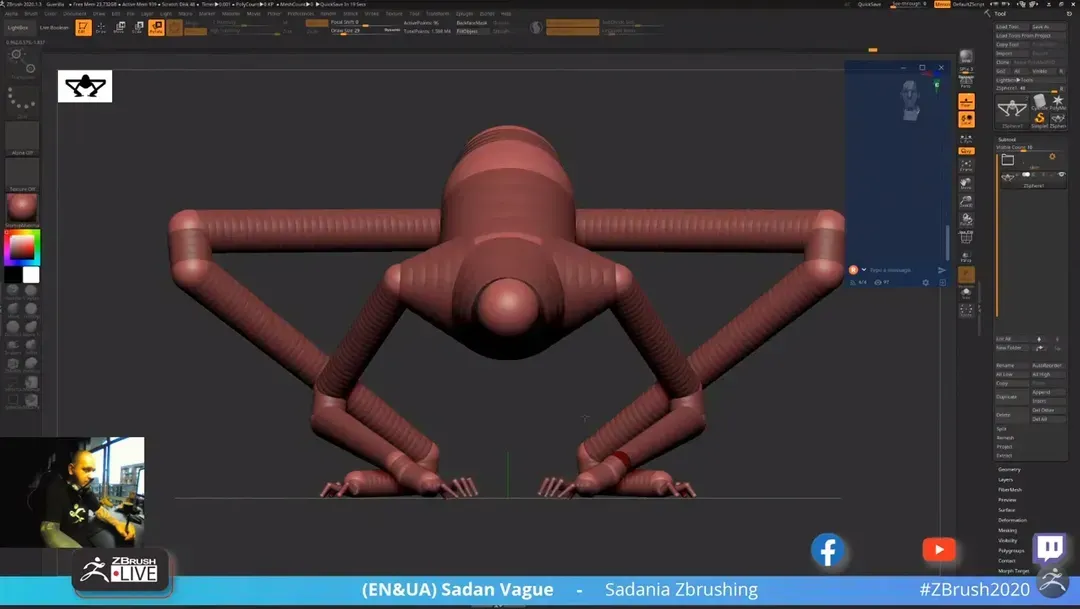Toggle Live Boolean mode
This screenshot has height=609, width=1080.
(52, 28)
